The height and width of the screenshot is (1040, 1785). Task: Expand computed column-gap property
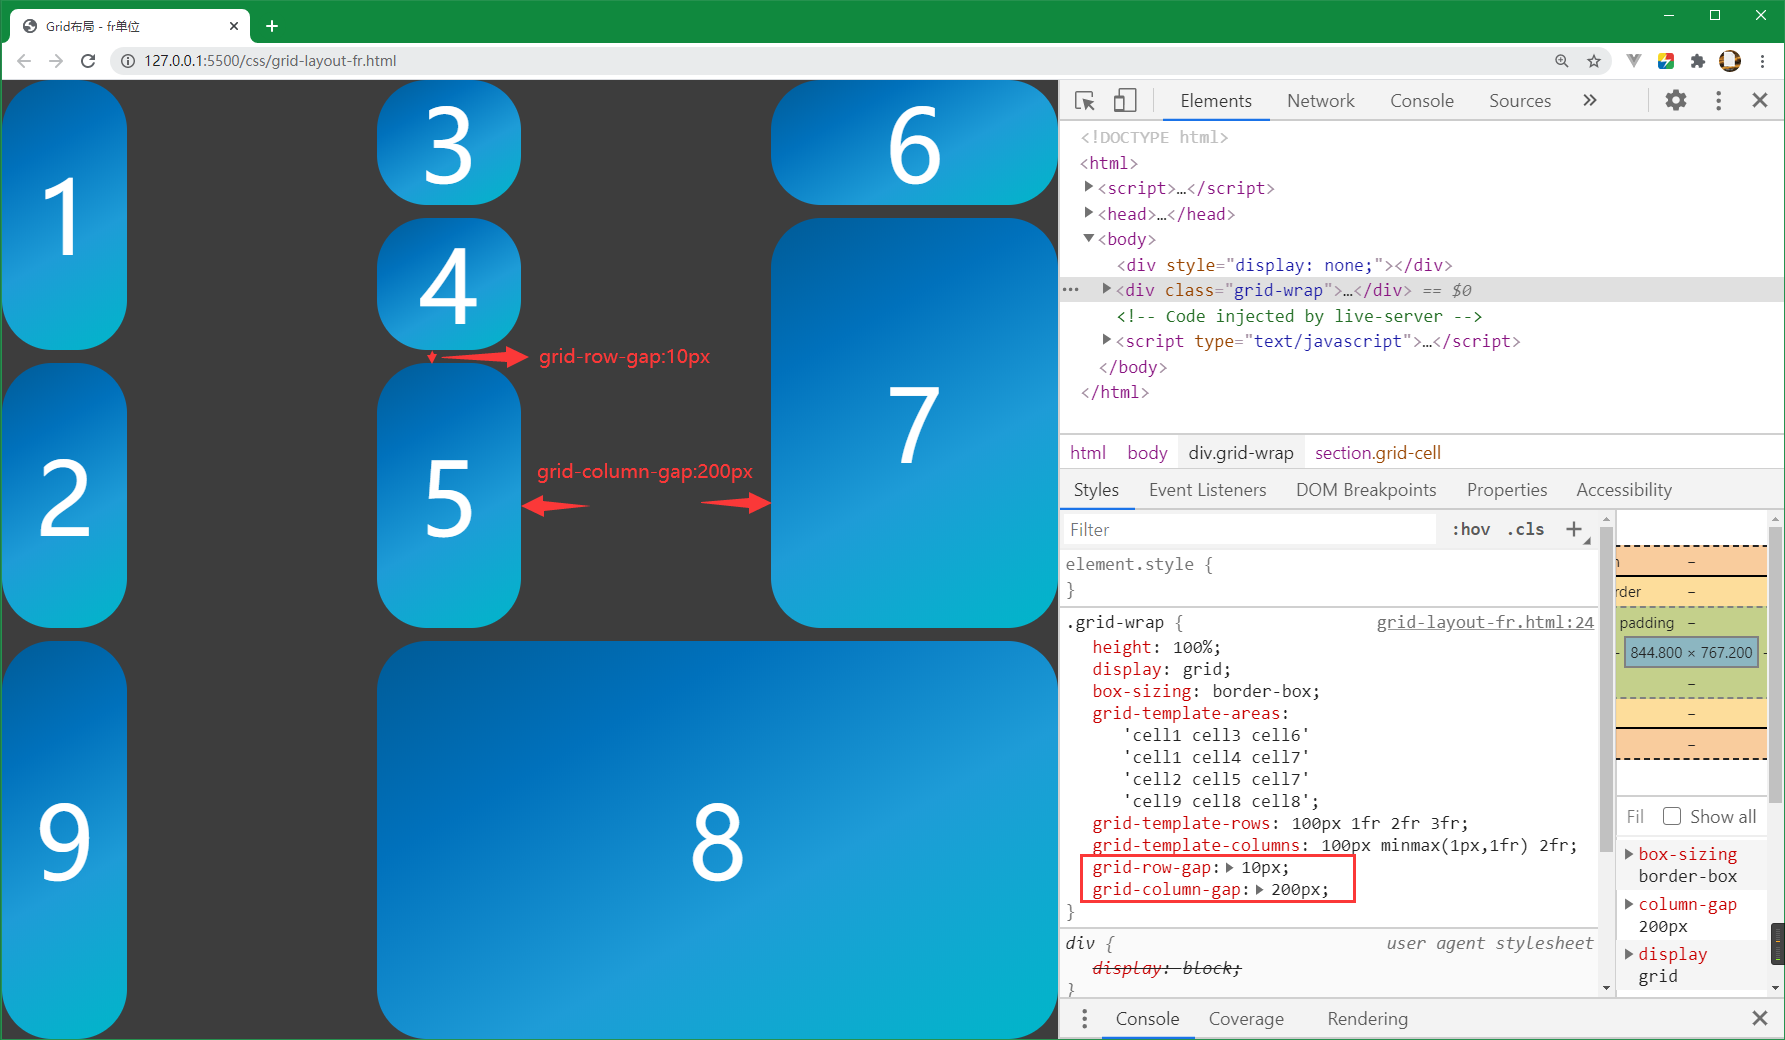coord(1629,904)
